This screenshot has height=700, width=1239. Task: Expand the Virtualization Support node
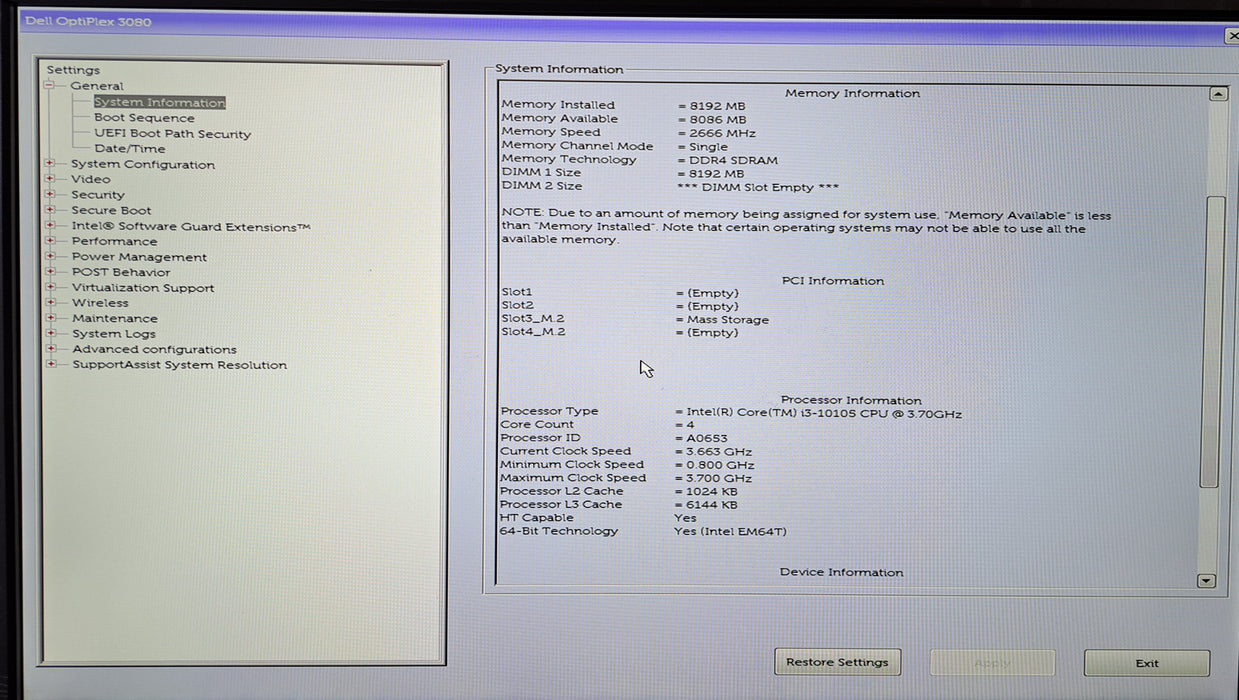tap(50, 288)
